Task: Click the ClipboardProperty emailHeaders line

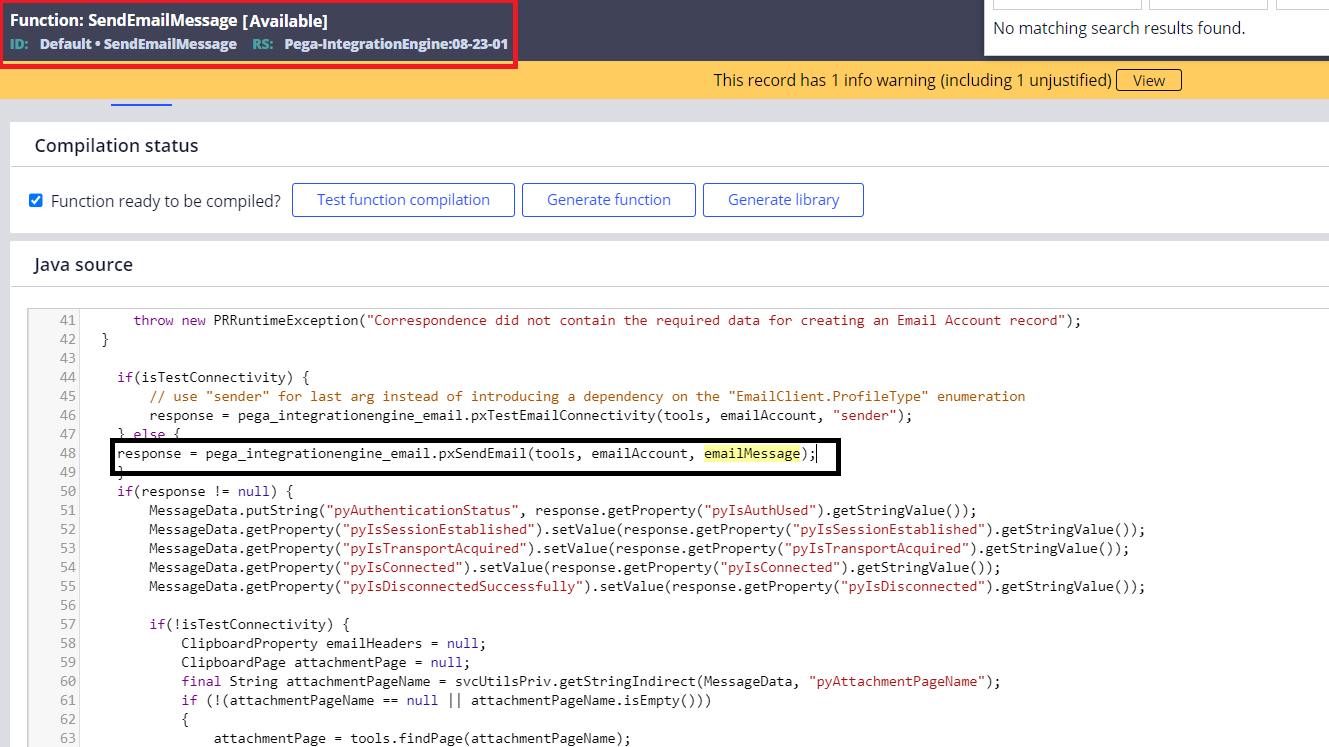Action: [x=333, y=643]
